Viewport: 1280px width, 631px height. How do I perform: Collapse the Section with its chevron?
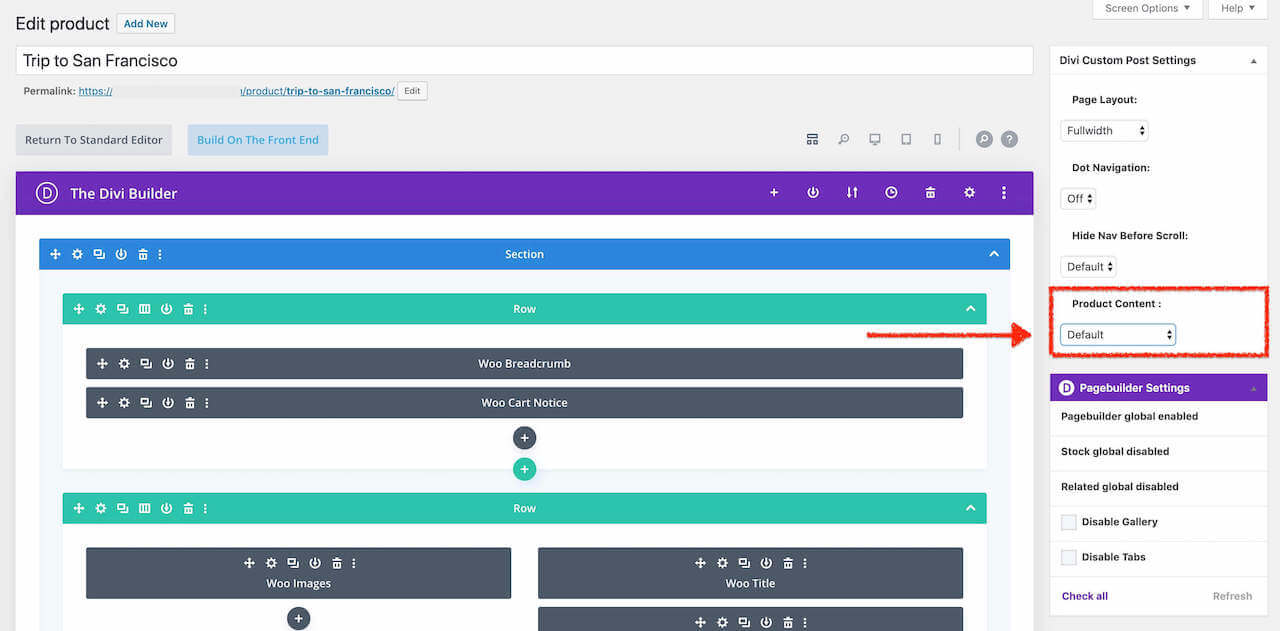994,254
